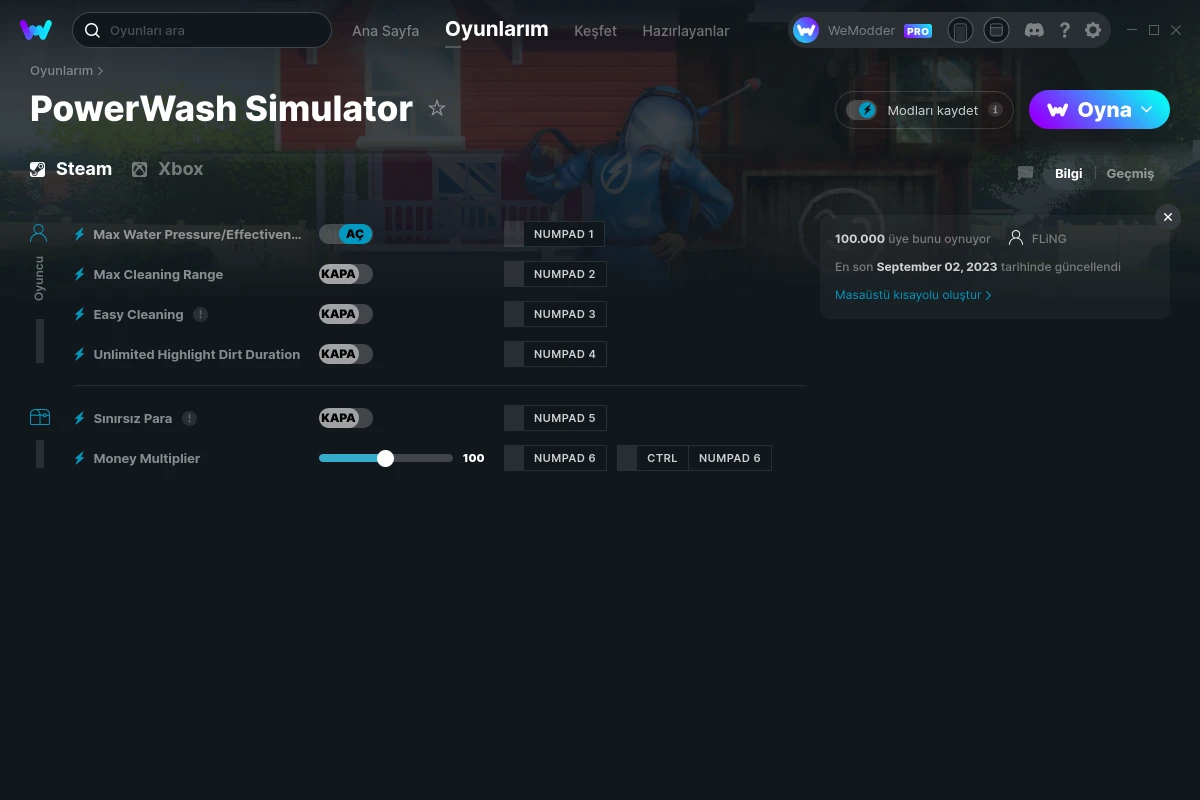The width and height of the screenshot is (1200, 800).
Task: Click lightning icon for Max Cleaning Range
Action: tap(80, 274)
